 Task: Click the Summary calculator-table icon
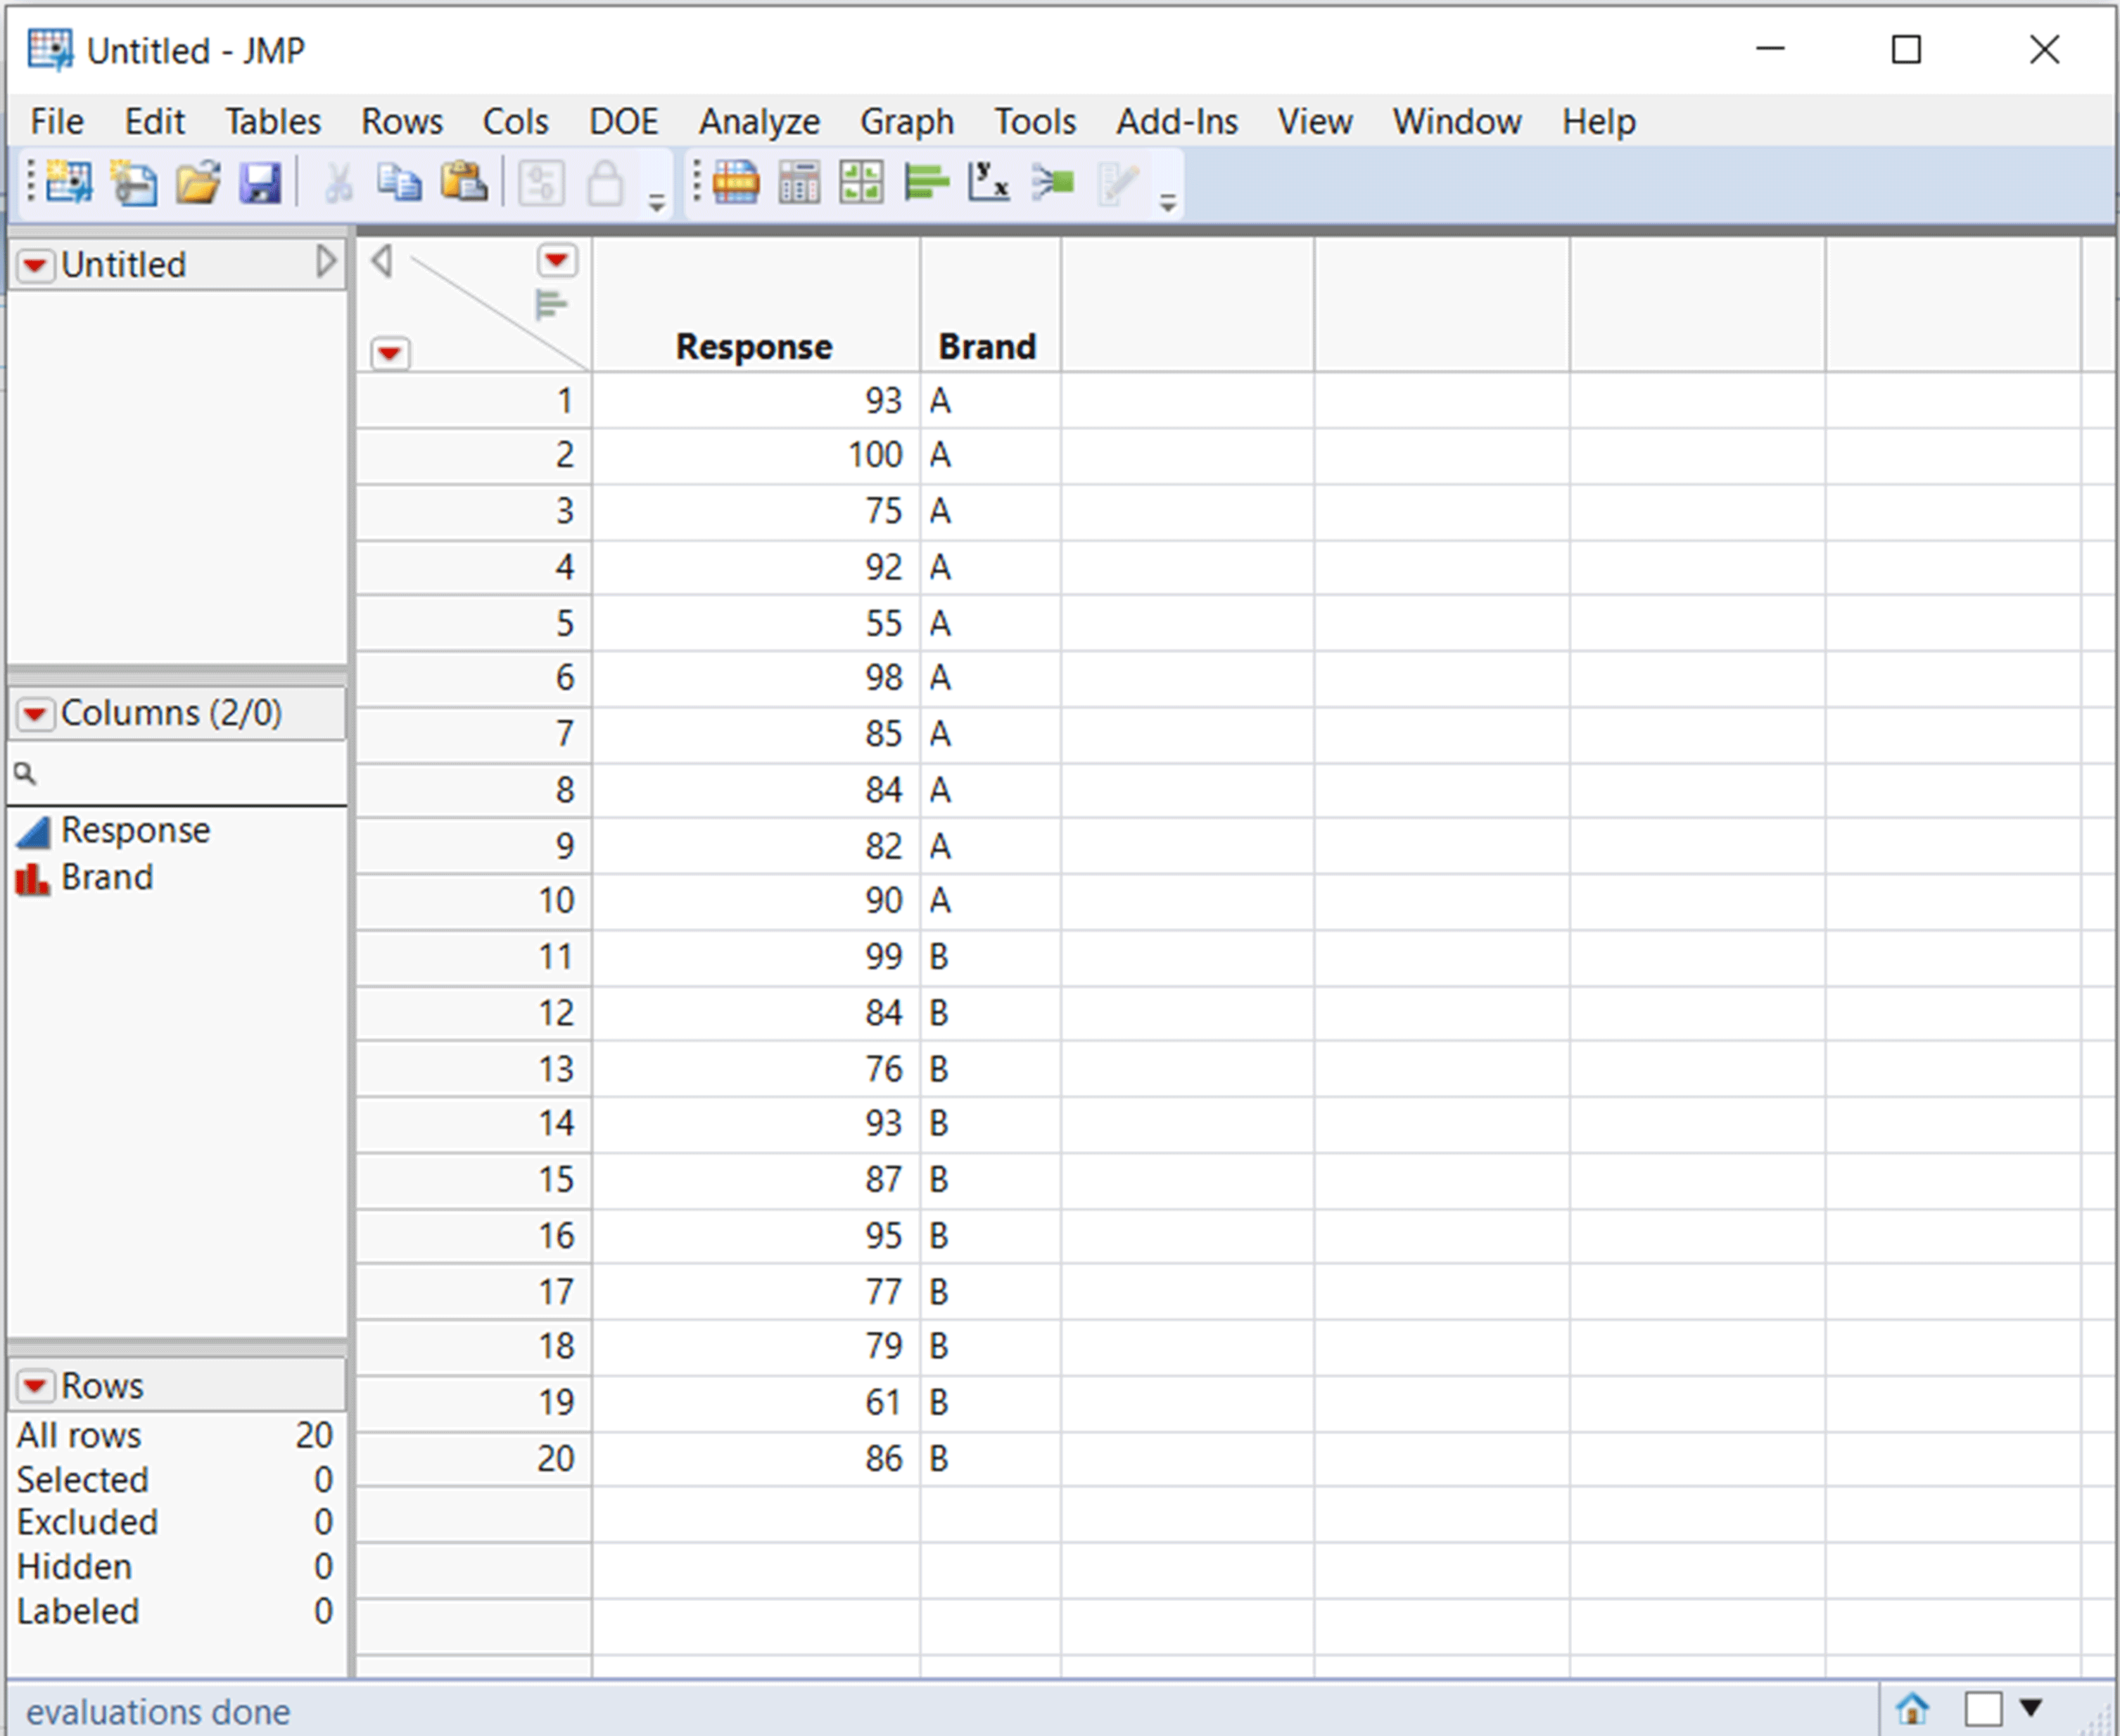[800, 183]
